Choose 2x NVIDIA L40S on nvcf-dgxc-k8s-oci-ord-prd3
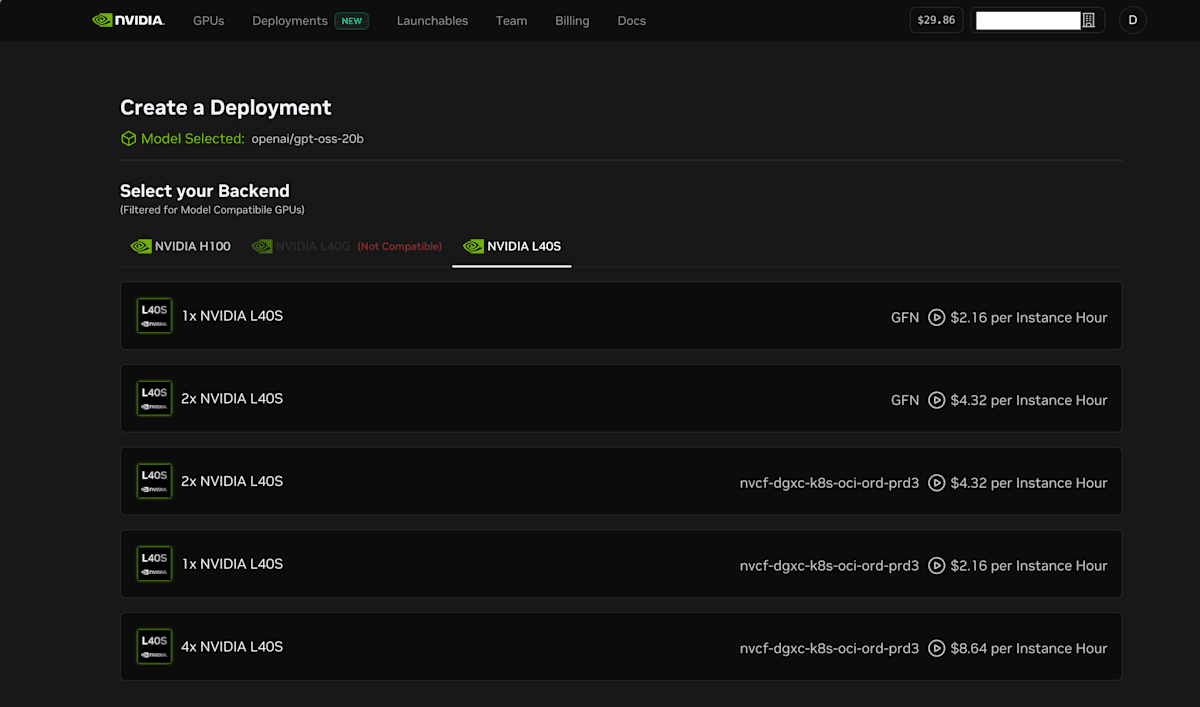 (621, 481)
